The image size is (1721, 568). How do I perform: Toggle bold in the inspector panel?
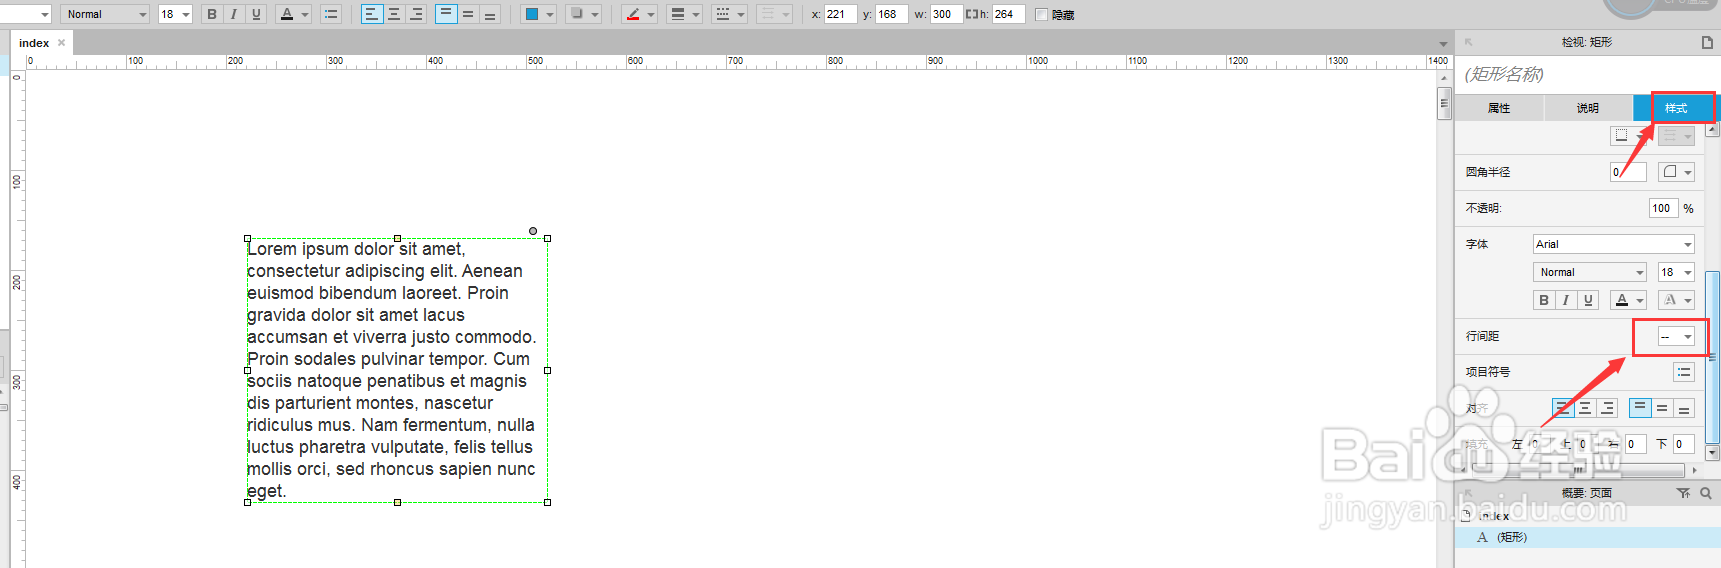(x=1544, y=300)
